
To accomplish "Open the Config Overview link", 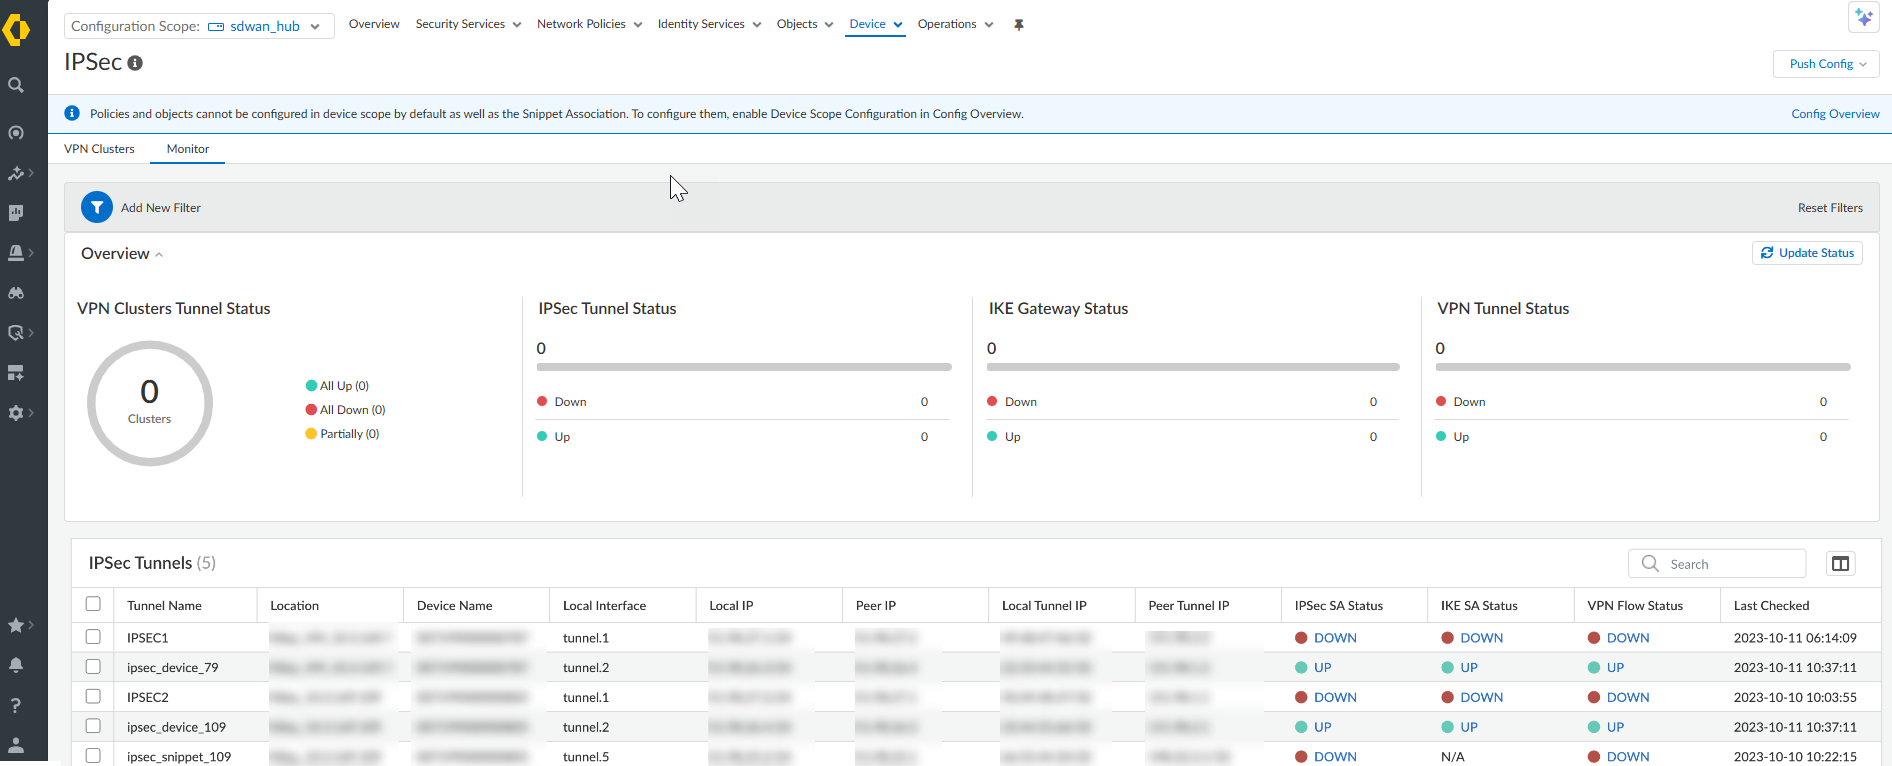I will click(1835, 114).
